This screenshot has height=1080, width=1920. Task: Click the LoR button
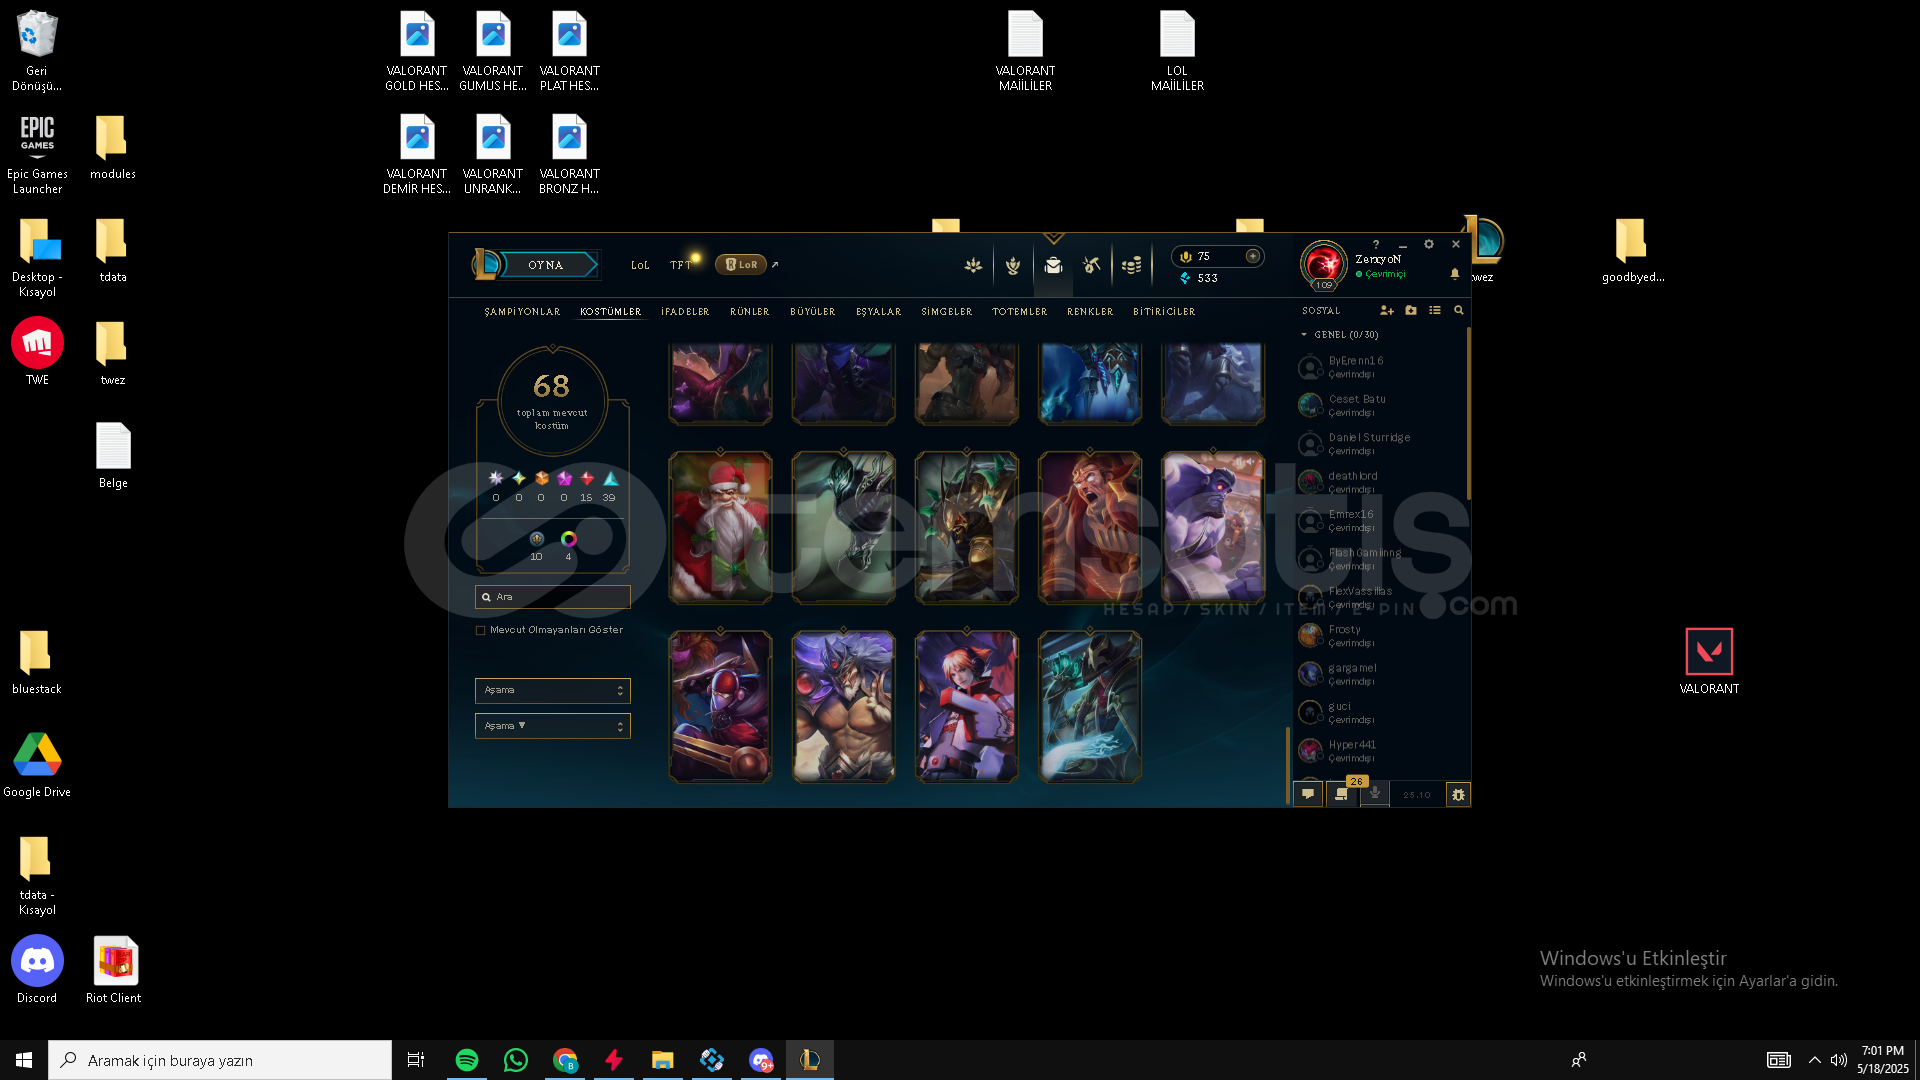point(741,265)
